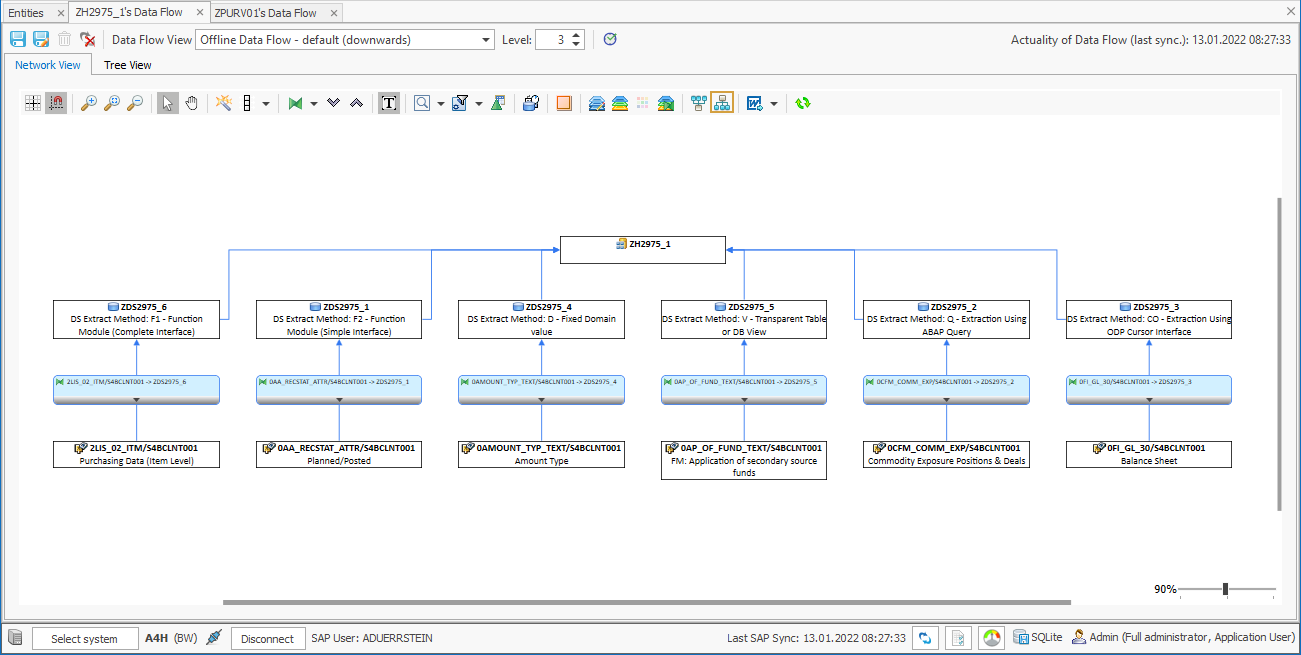Click the green refresh arrows icon
The height and width of the screenshot is (655, 1301).
802,102
